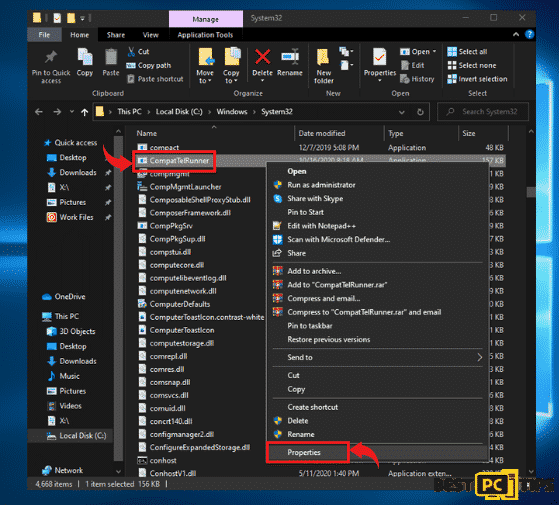
Task: Click Select none in ribbon
Action: 472,65
